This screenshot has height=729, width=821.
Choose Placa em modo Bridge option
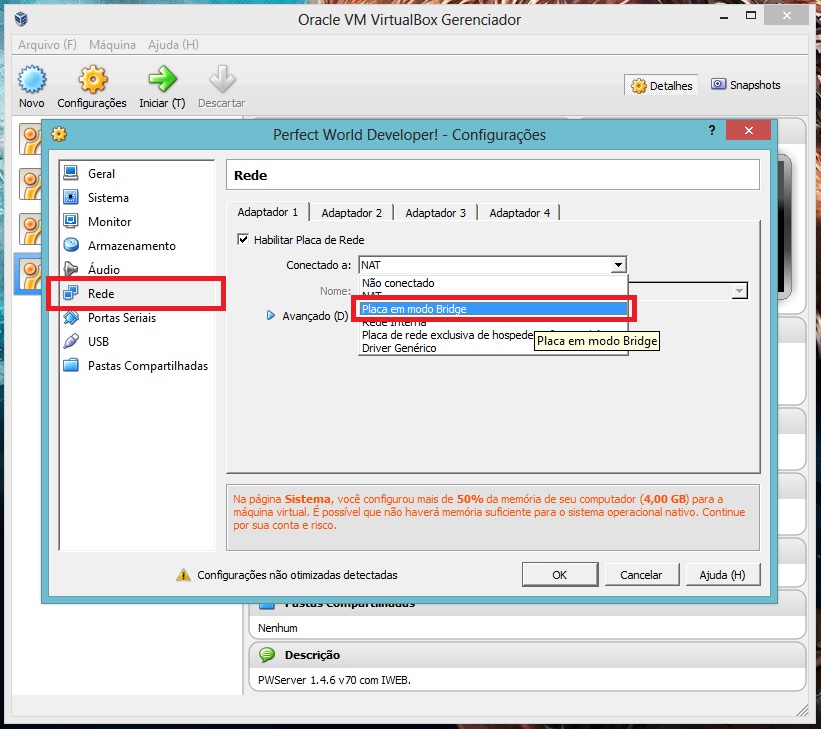click(494, 309)
